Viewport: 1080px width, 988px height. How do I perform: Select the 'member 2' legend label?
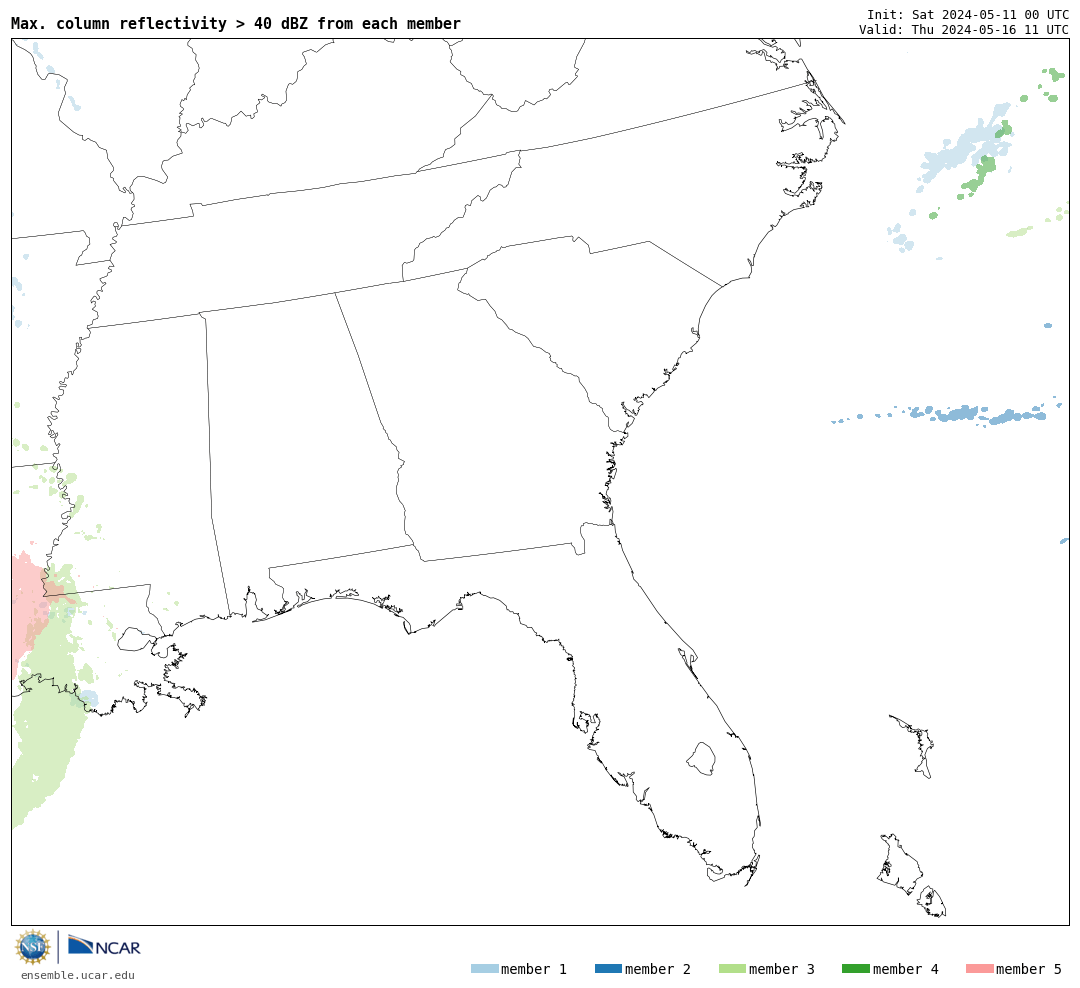(658, 969)
